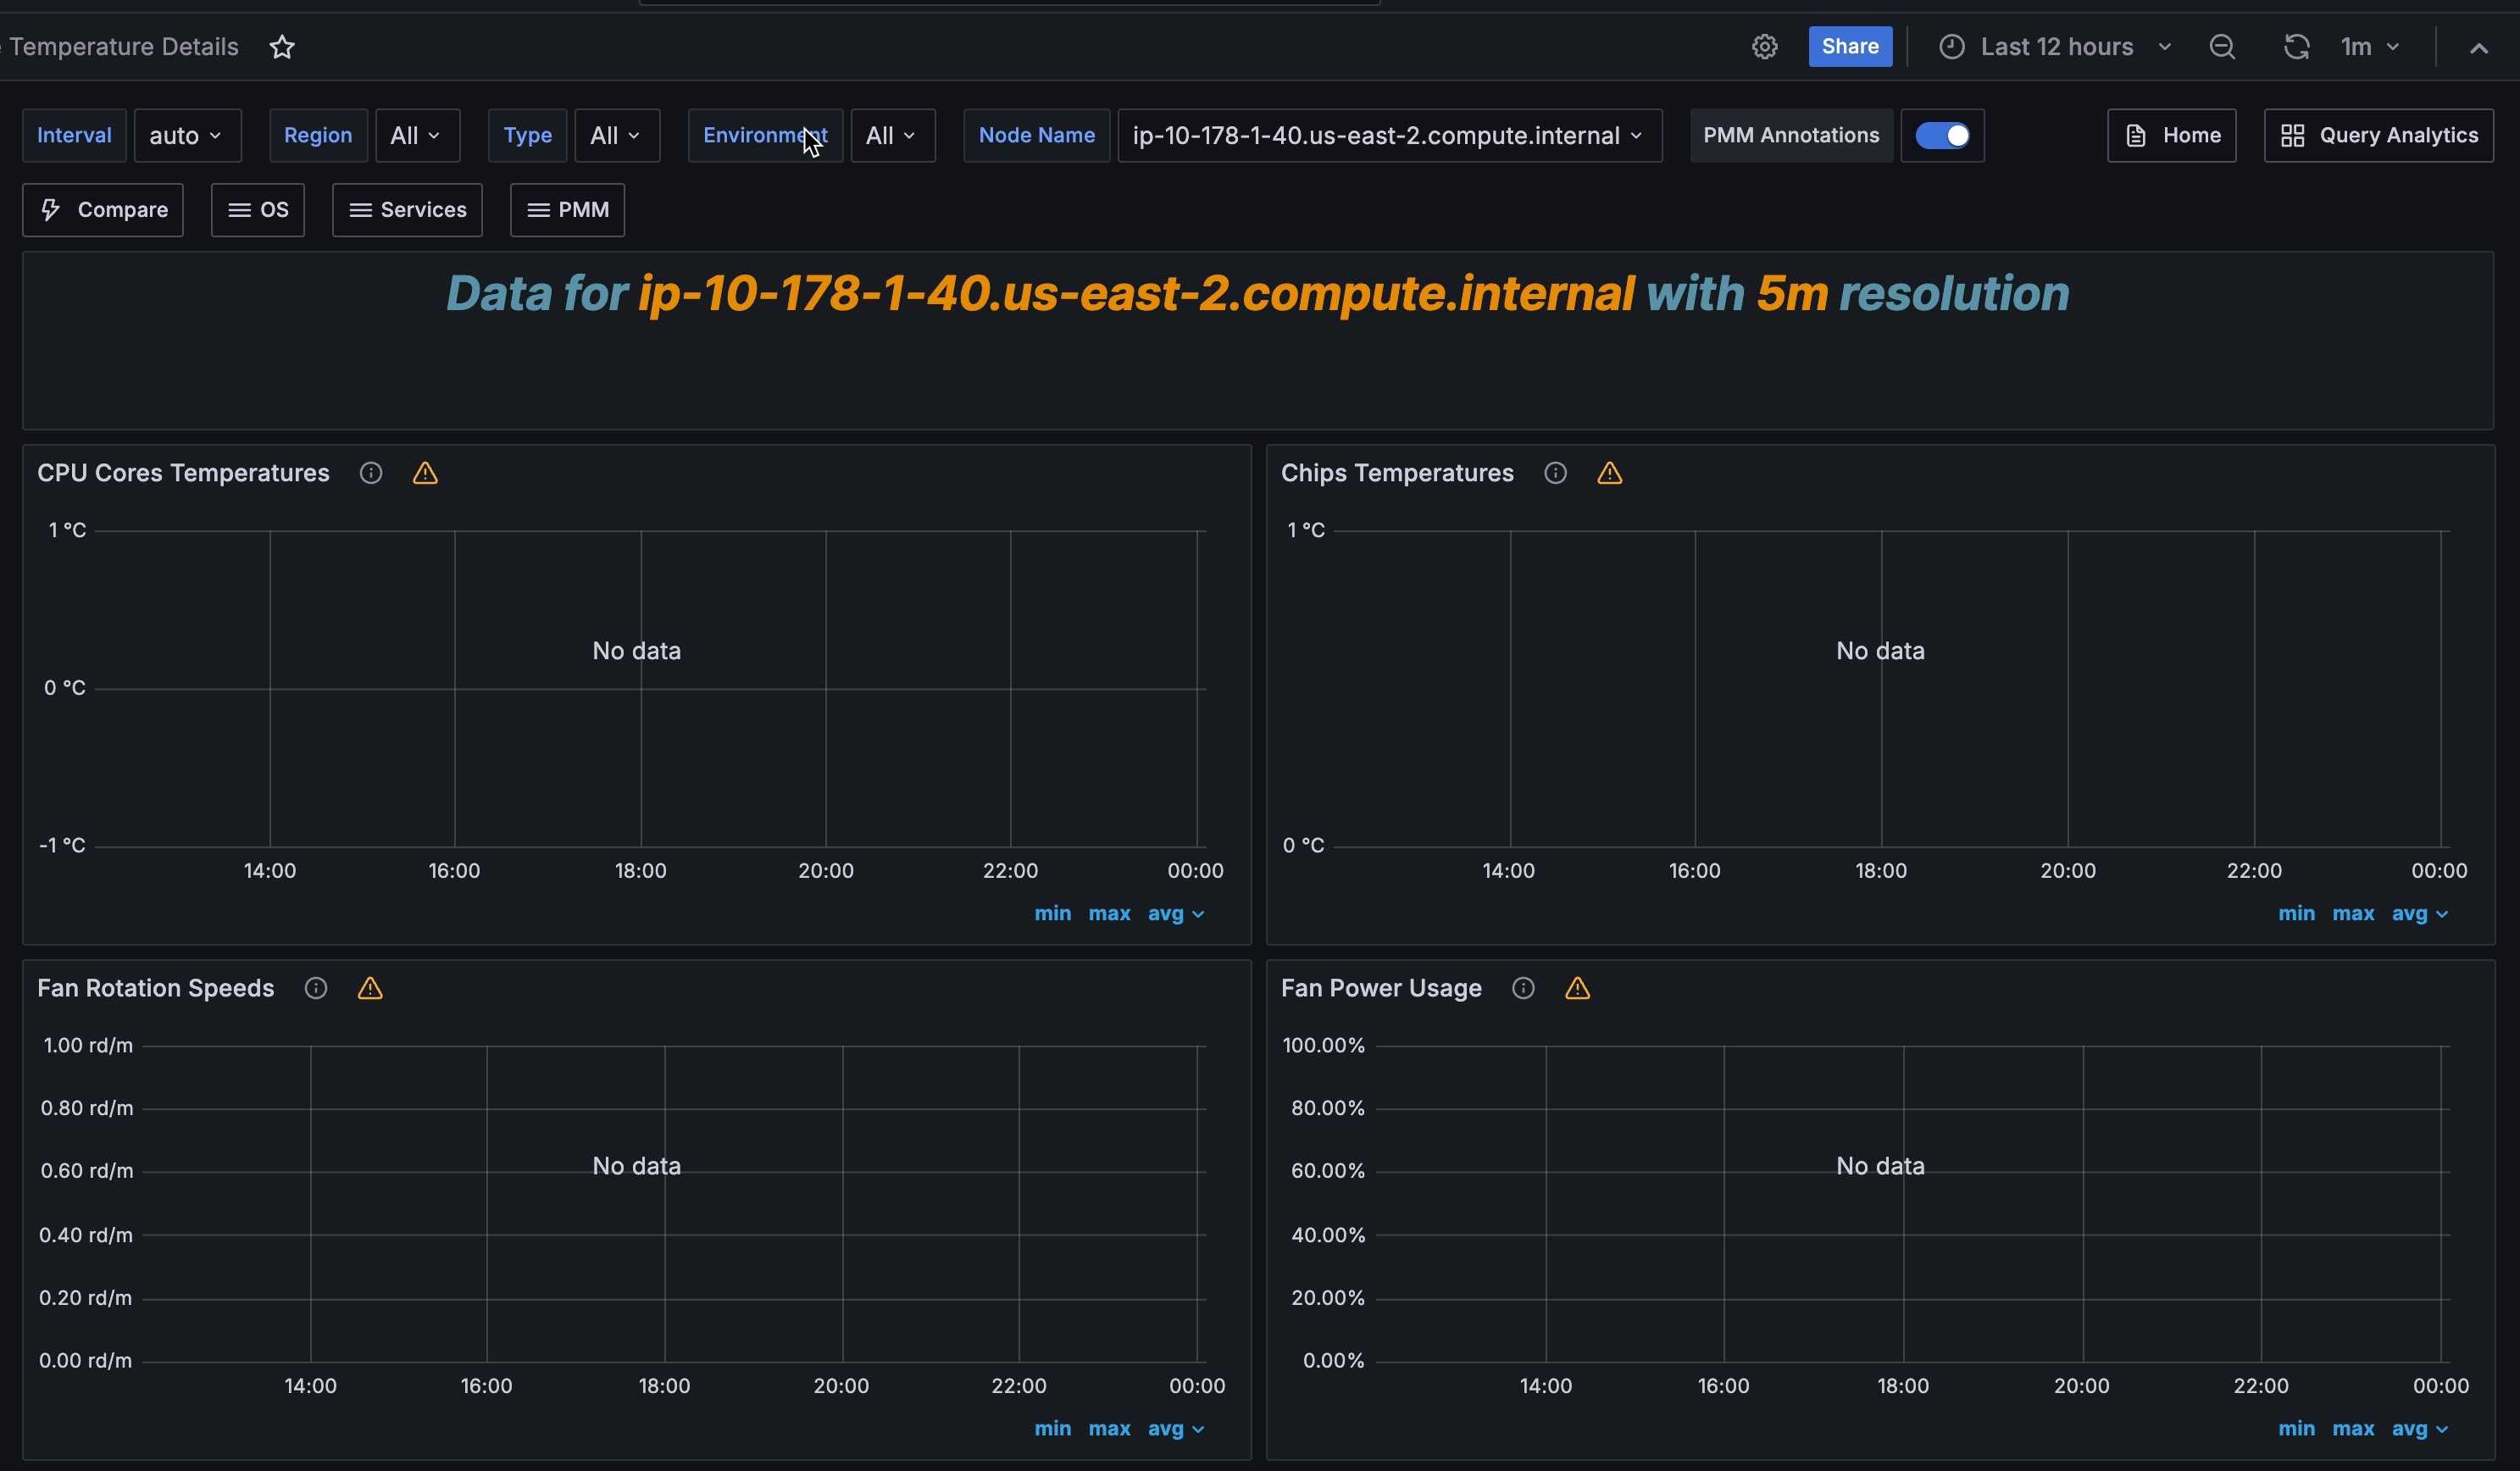2520x1471 pixels.
Task: Star the Temperature Details dashboard
Action: 282,47
